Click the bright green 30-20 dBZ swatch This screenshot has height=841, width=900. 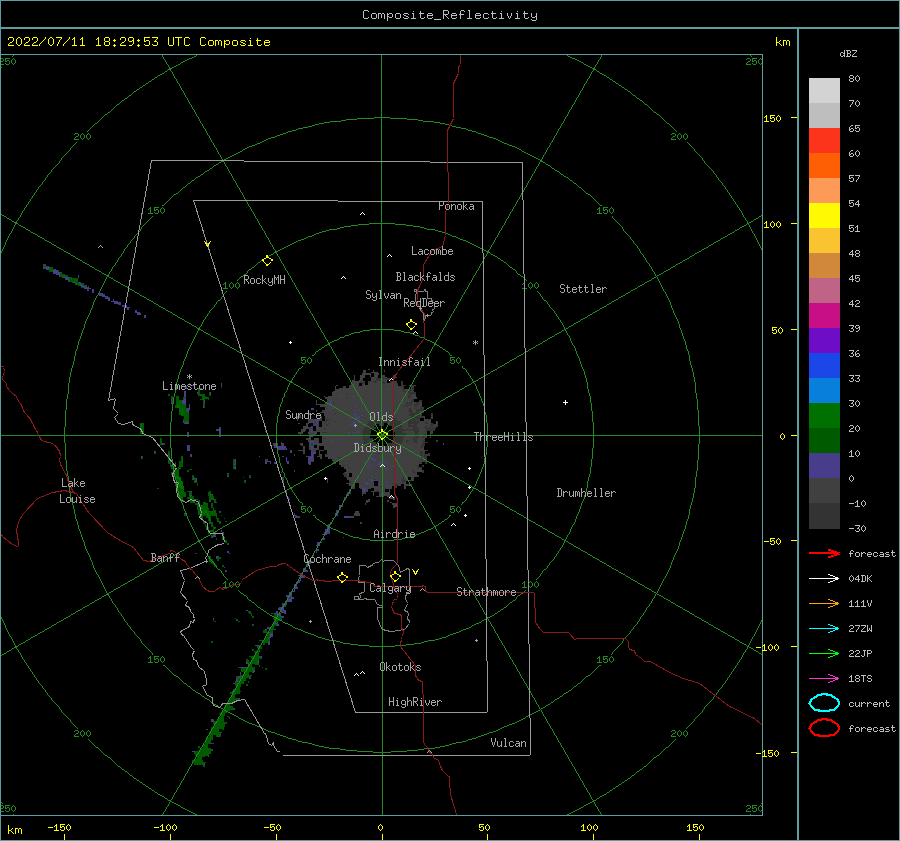point(824,416)
